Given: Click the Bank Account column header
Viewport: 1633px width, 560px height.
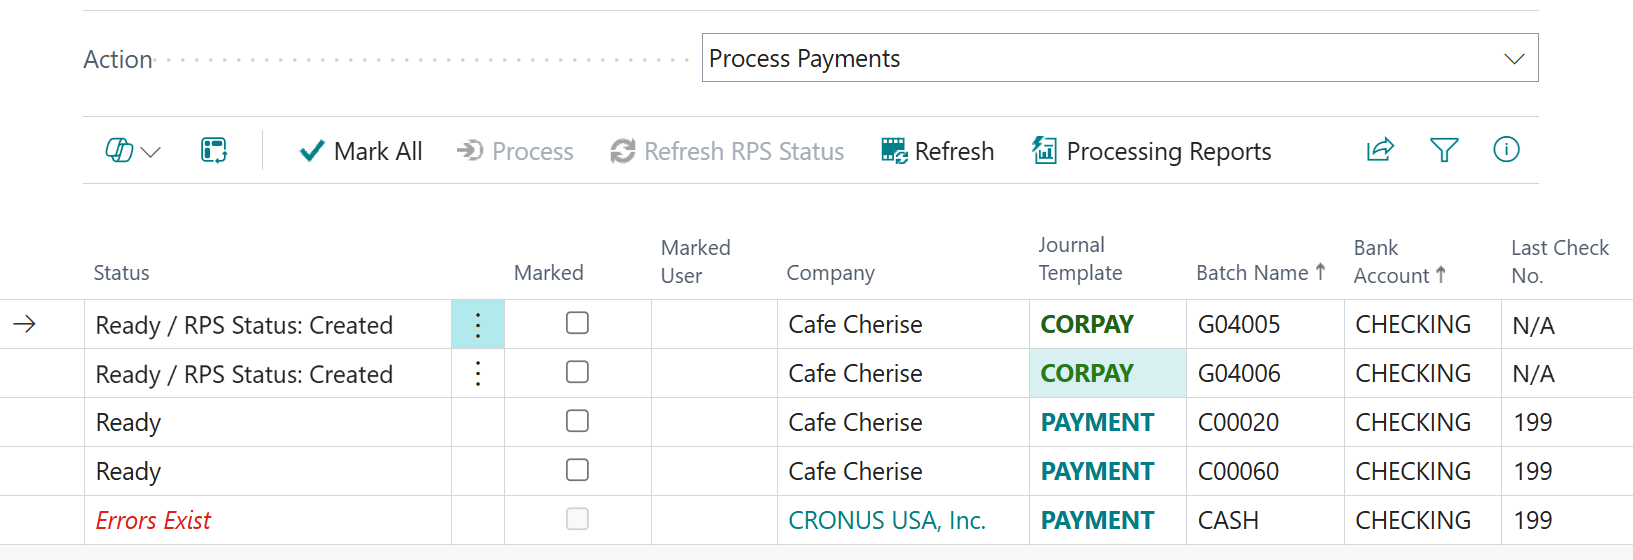Looking at the screenshot, I should pos(1391,262).
